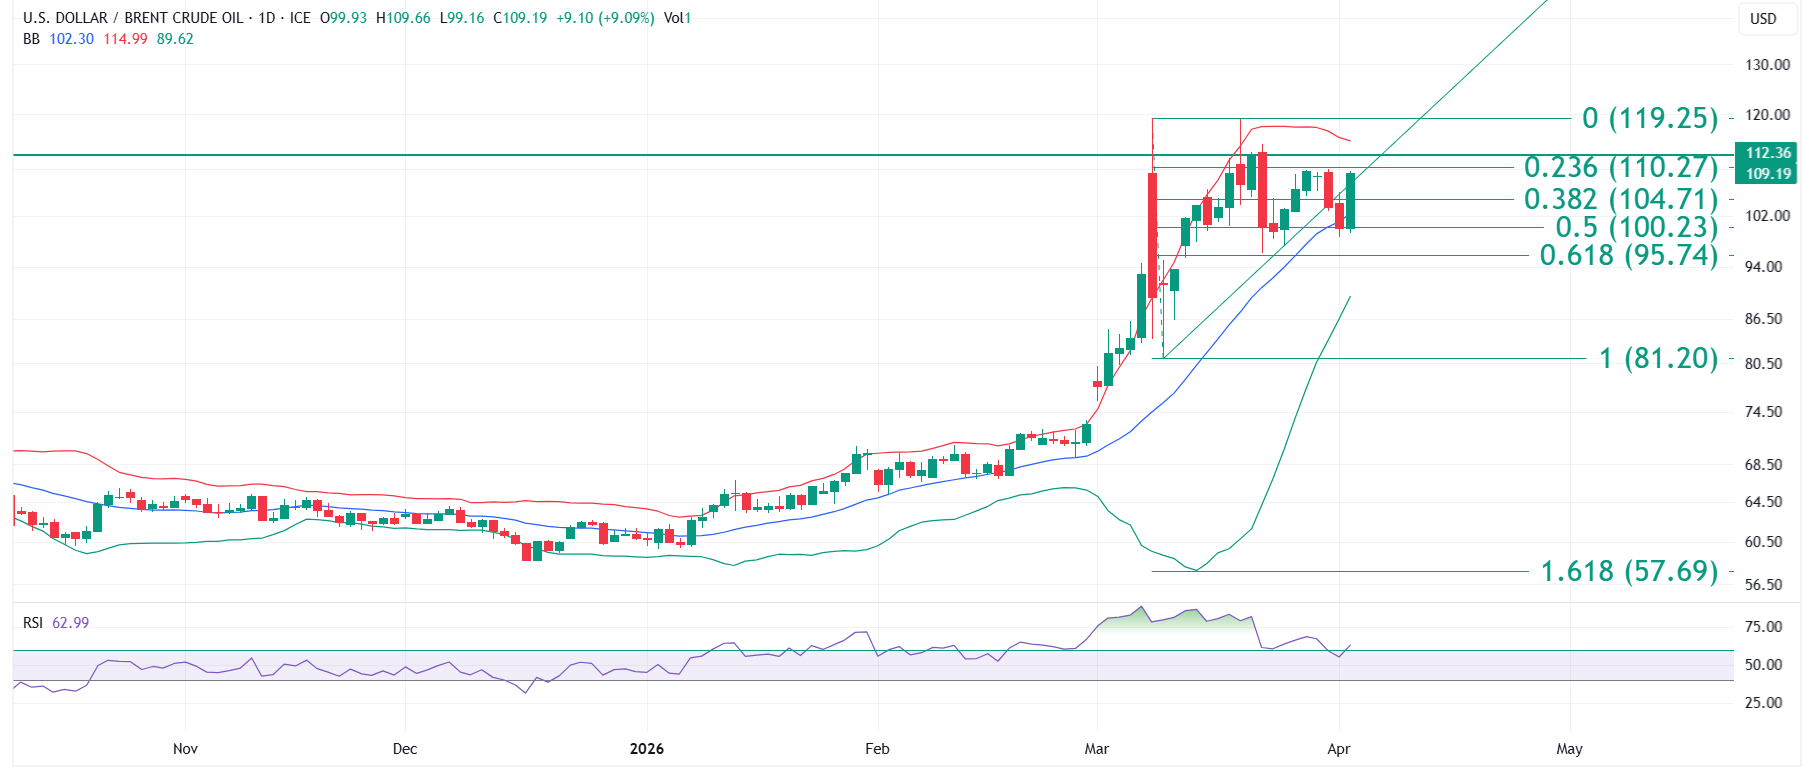Click the 109.19 current price label
The image size is (1814, 782).
(x=1768, y=174)
